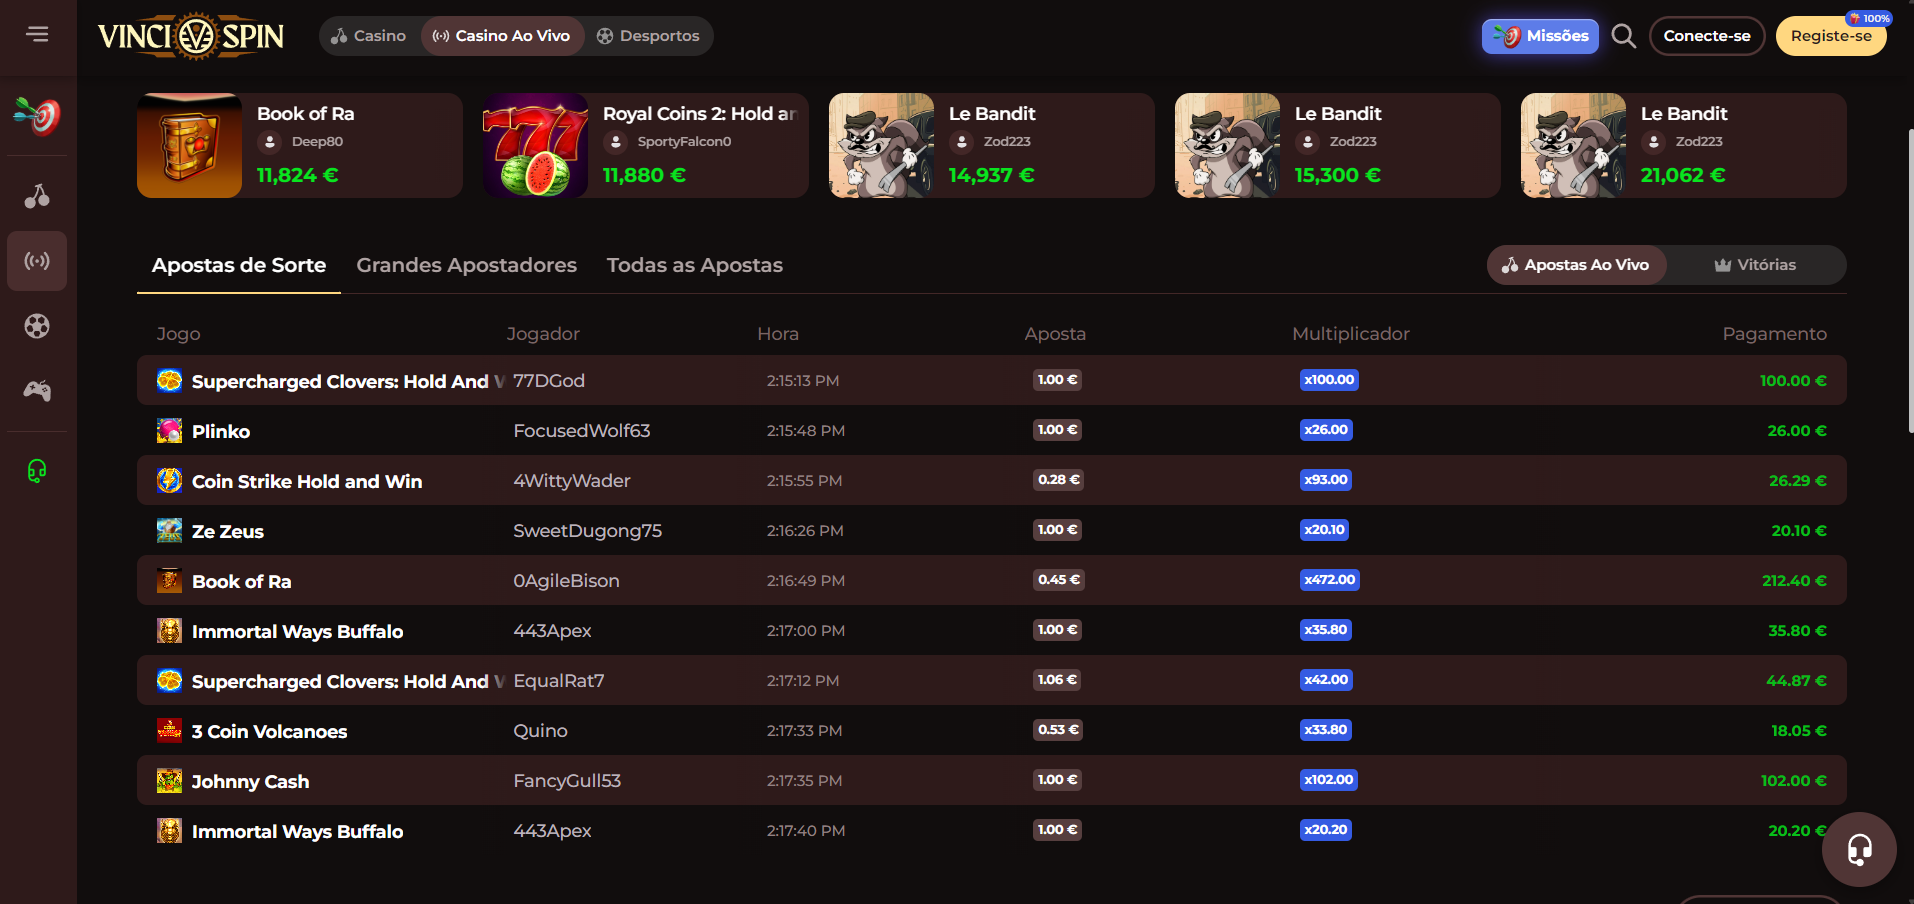The image size is (1914, 904).
Task: Open the gamepad icon in sidebar
Action: (37, 390)
